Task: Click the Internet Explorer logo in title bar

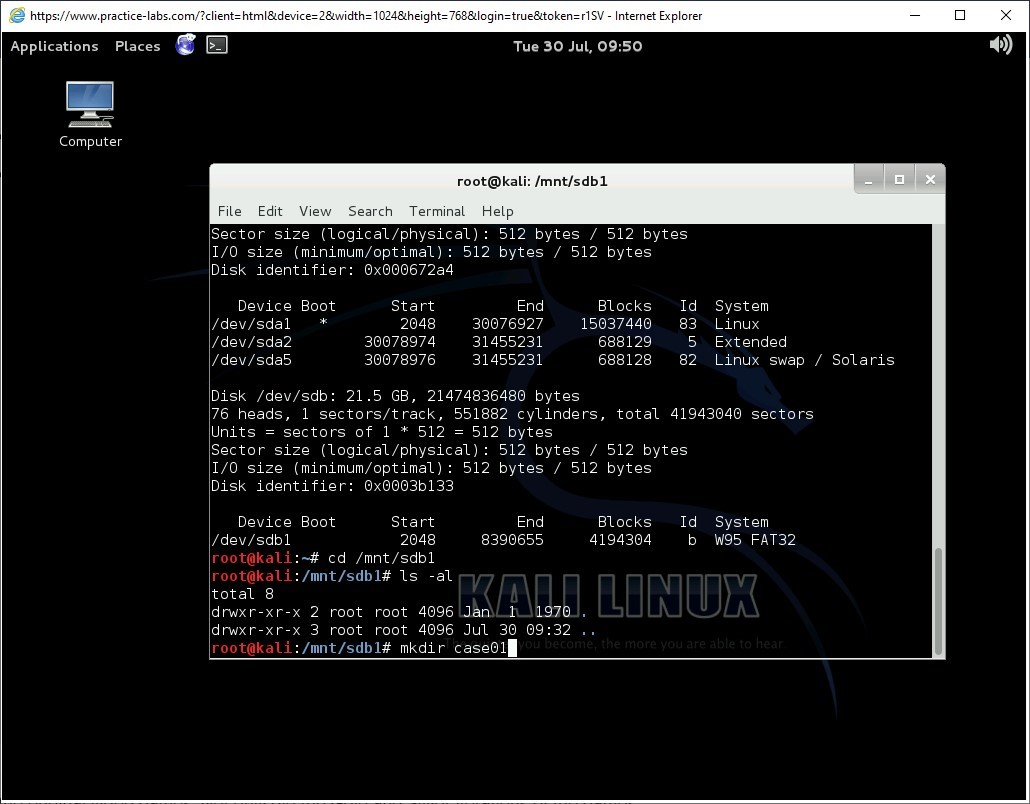Action: point(17,15)
